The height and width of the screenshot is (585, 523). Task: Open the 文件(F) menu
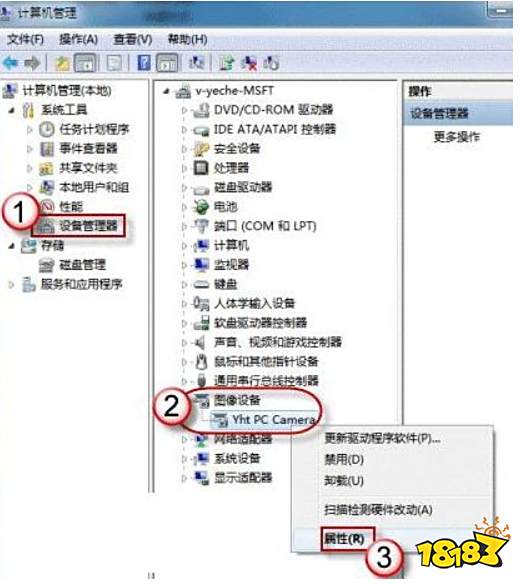click(25, 39)
